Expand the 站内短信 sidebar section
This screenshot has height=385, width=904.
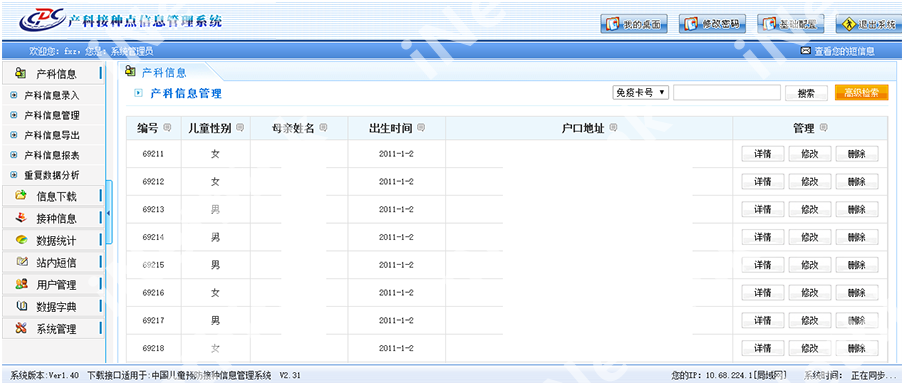pyautogui.click(x=53, y=263)
